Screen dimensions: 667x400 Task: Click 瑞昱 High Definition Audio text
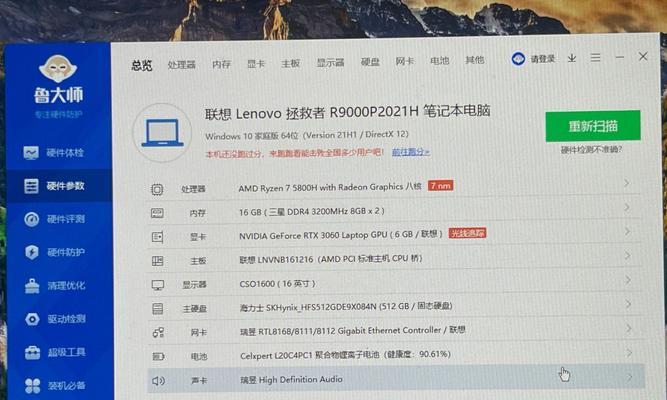point(291,380)
